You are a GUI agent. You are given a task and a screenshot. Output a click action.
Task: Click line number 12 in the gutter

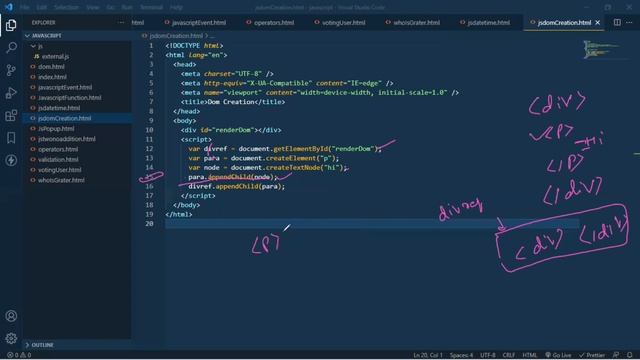149,149
